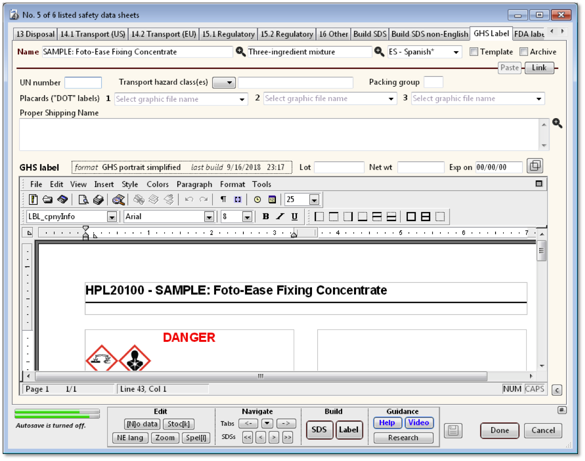Viewport: 585px width, 461px height.
Task: Open the editor Insert menu
Action: coord(104,184)
